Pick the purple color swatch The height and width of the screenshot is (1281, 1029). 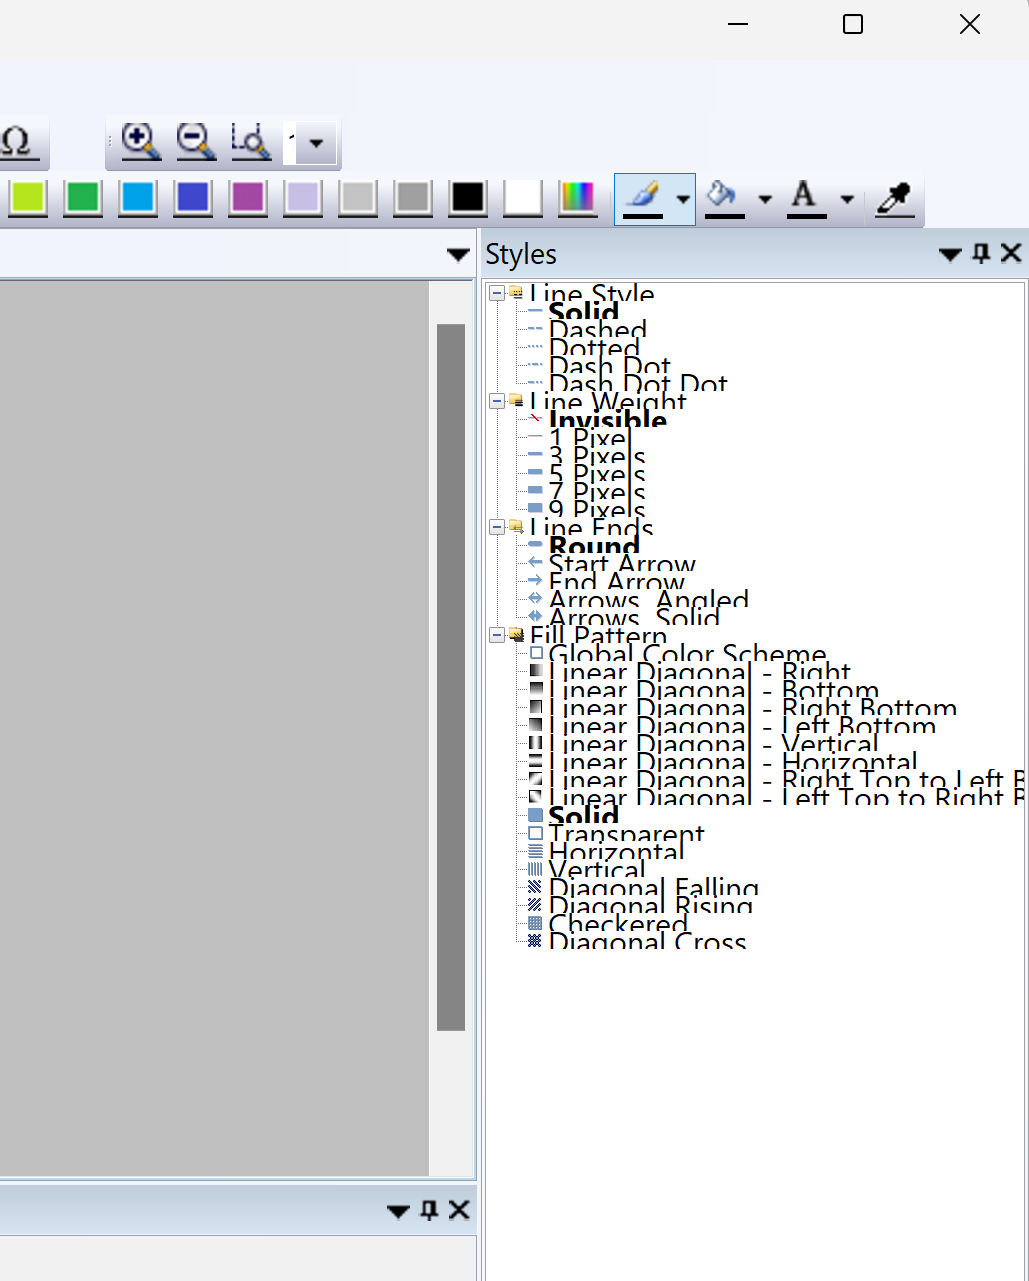pos(248,198)
